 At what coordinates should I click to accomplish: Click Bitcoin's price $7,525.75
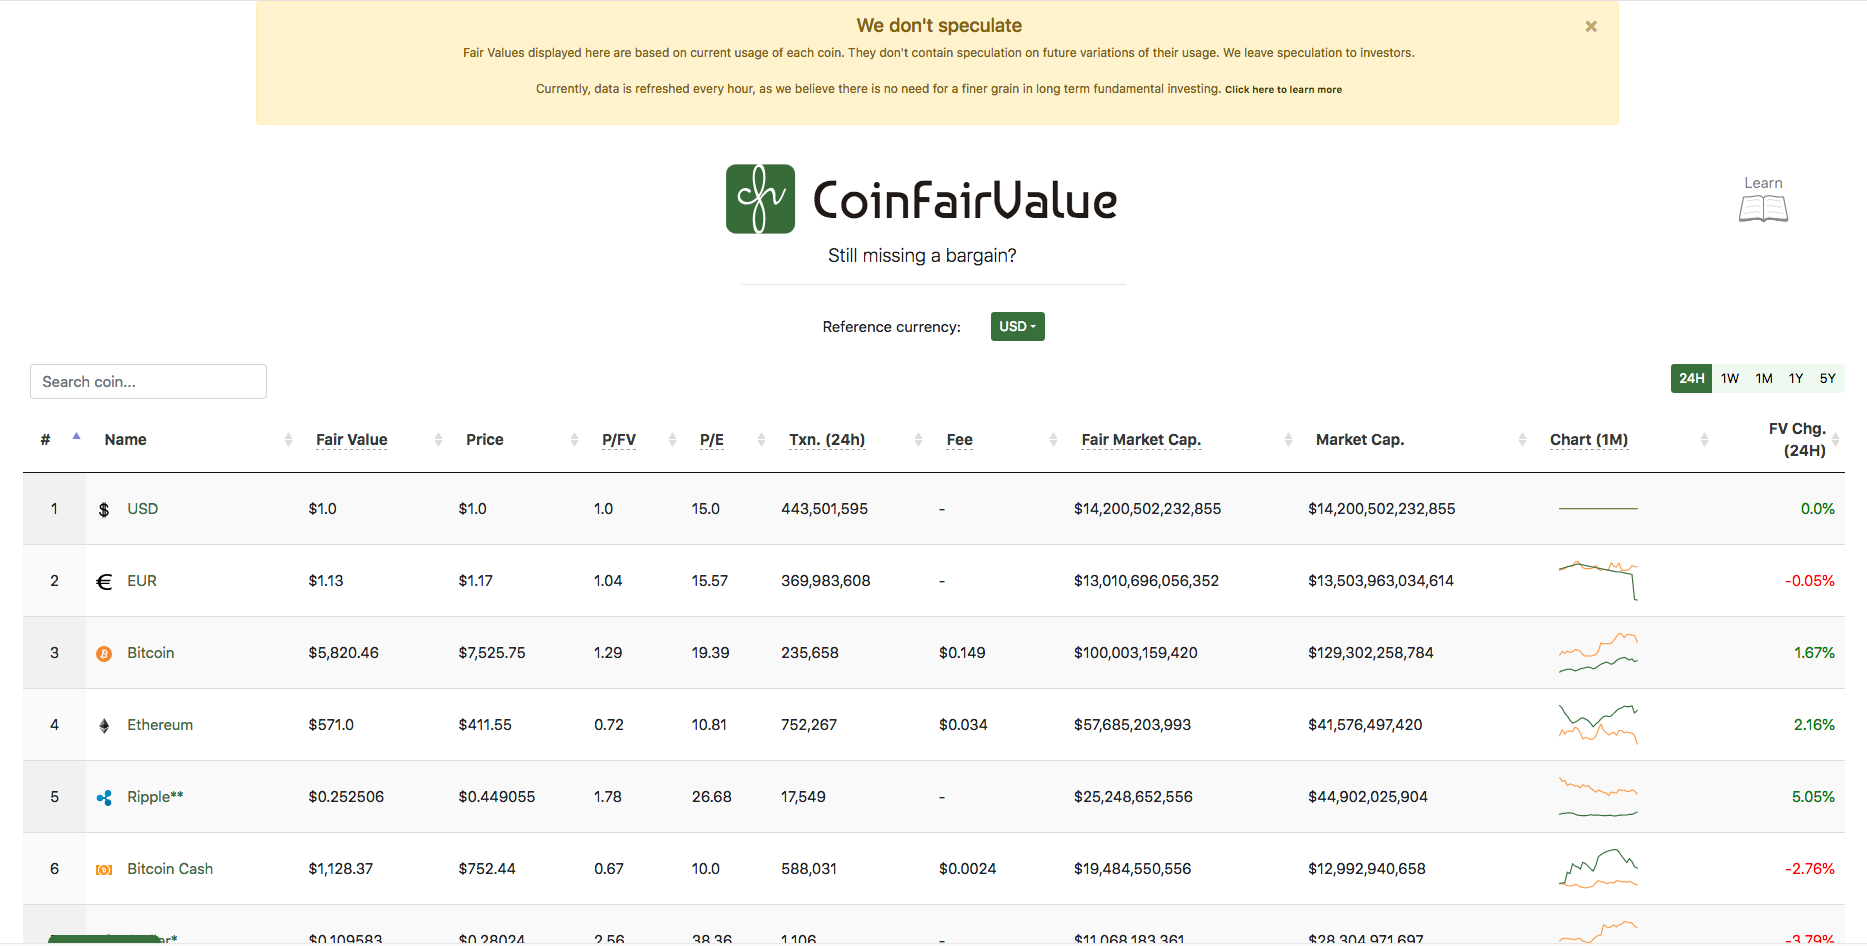point(492,653)
